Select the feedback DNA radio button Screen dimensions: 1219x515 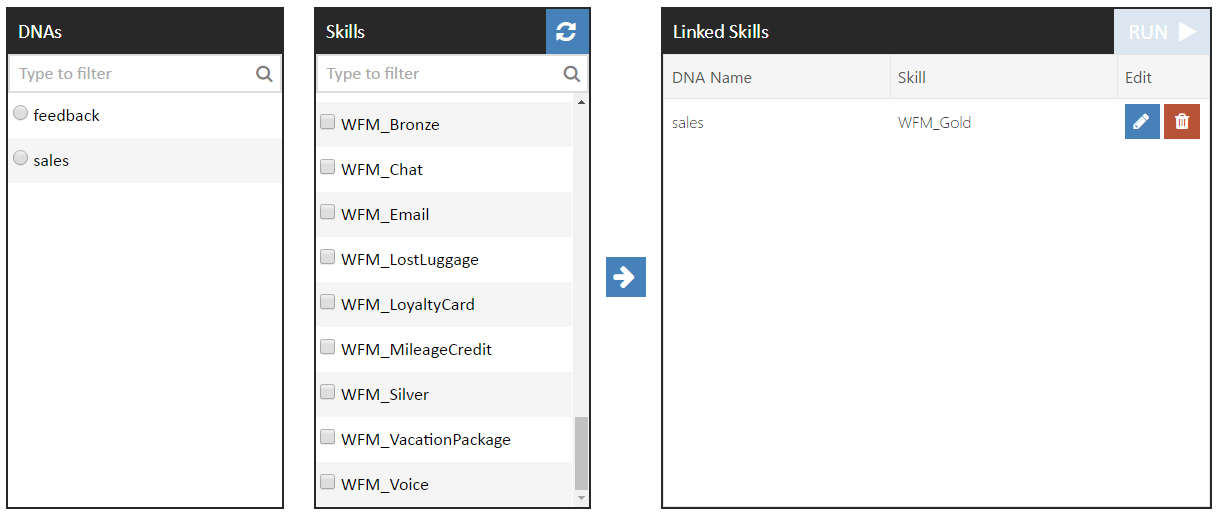click(x=21, y=114)
